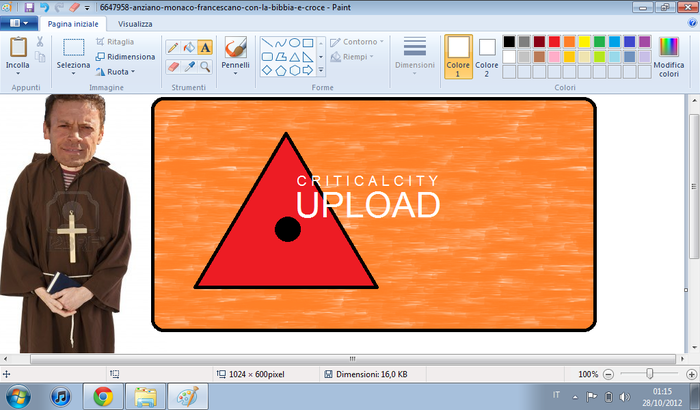Choose the Right triangle shape
Viewport: 700px width, 410px height.
(x=308, y=57)
